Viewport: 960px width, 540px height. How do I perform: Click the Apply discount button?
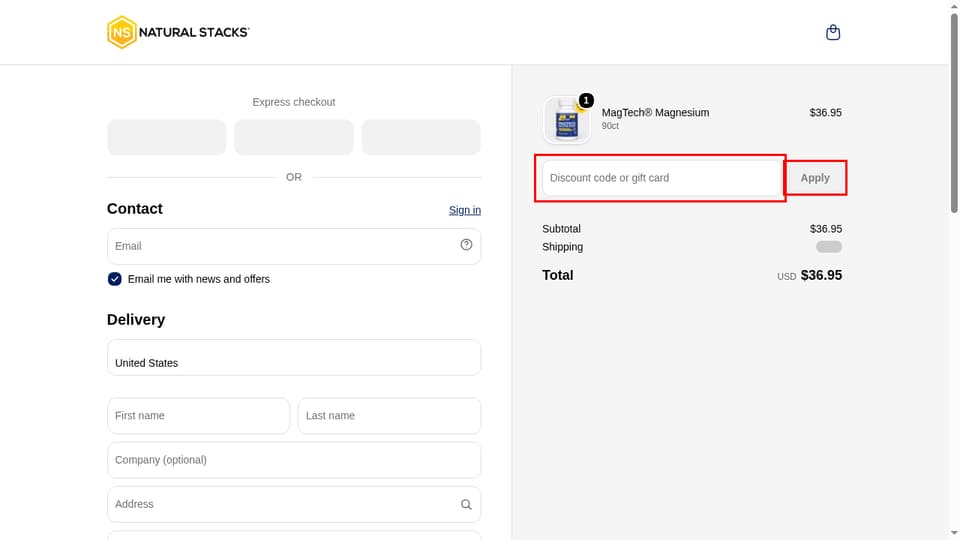pos(815,178)
